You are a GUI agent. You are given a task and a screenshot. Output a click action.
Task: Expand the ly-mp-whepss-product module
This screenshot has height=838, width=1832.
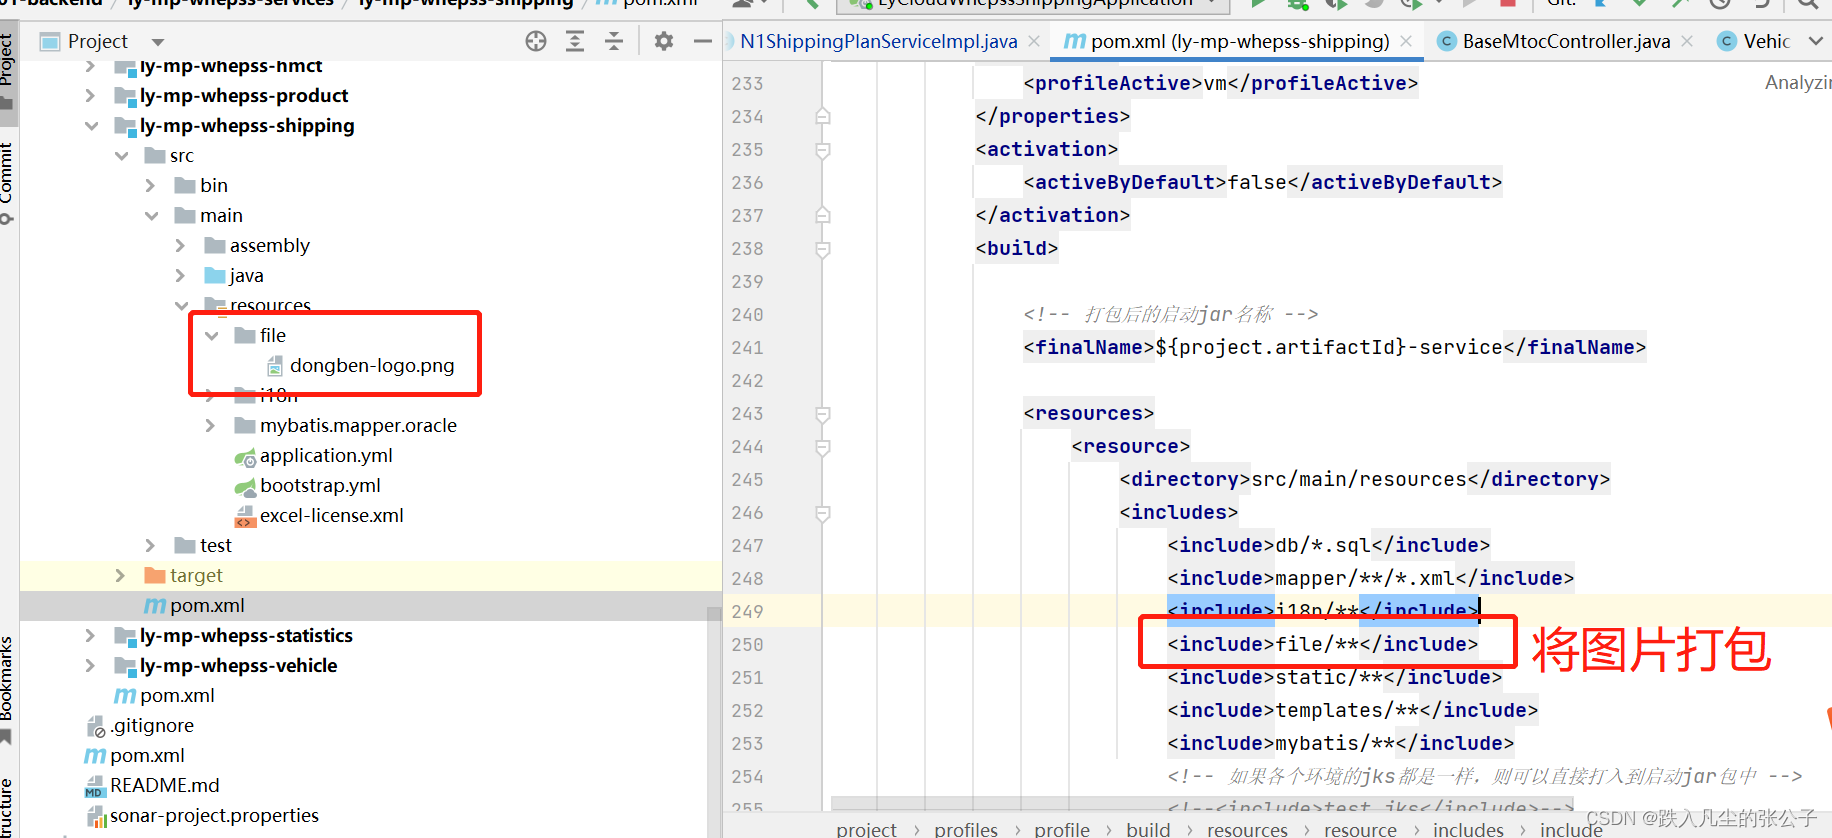(x=90, y=95)
